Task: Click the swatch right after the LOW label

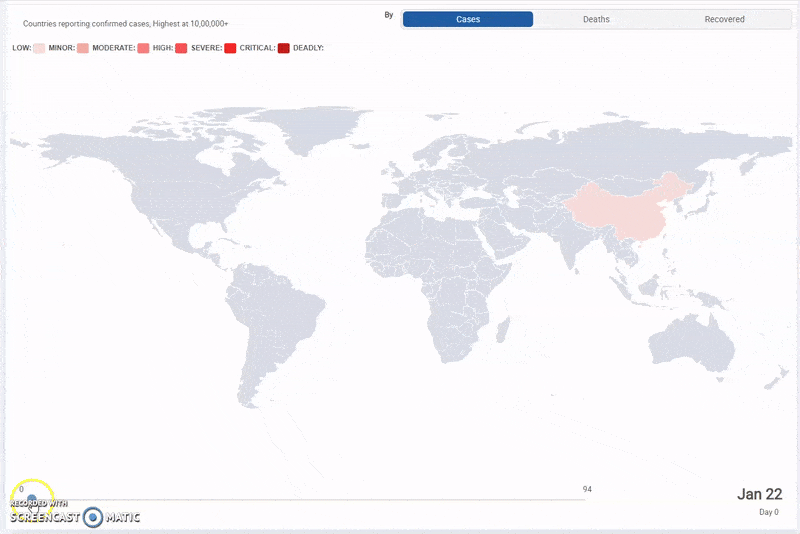Action: pyautogui.click(x=39, y=48)
